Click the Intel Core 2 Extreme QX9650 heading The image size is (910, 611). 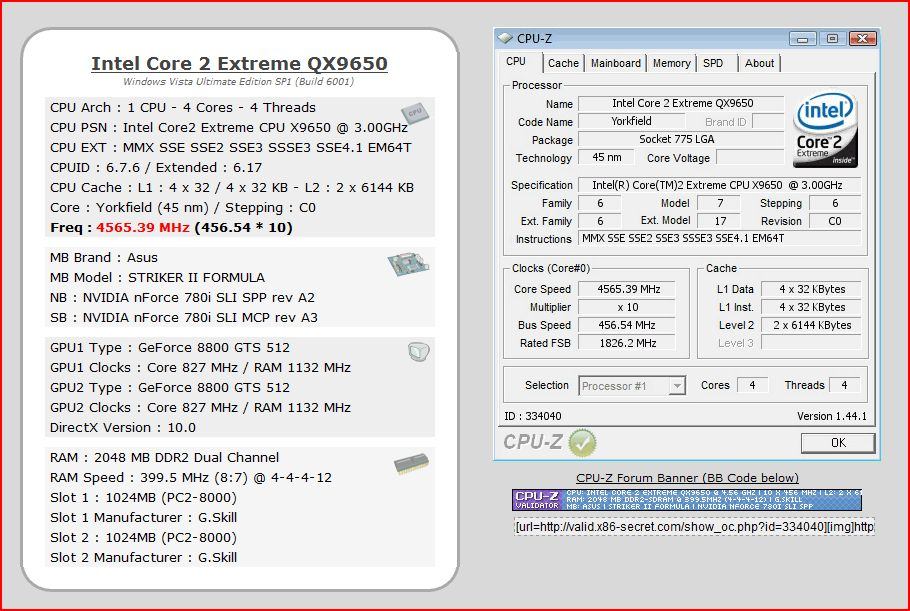tap(239, 63)
